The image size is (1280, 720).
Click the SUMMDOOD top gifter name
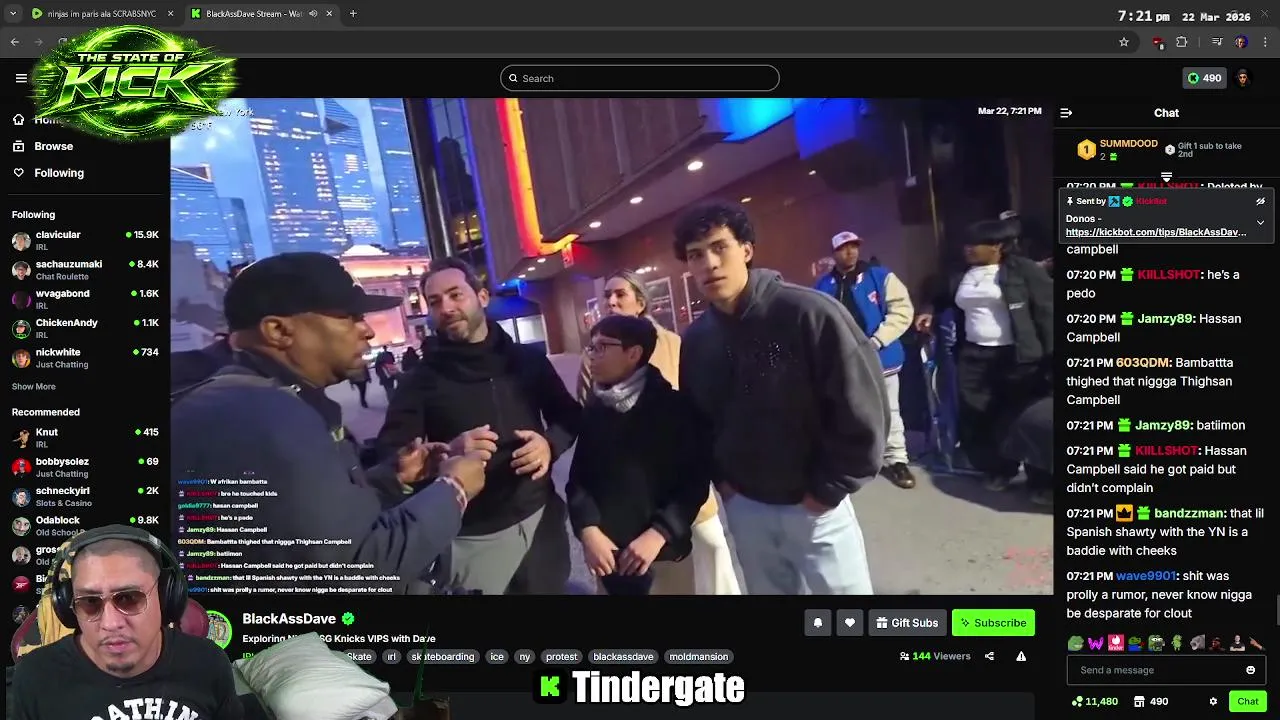[x=1128, y=144]
